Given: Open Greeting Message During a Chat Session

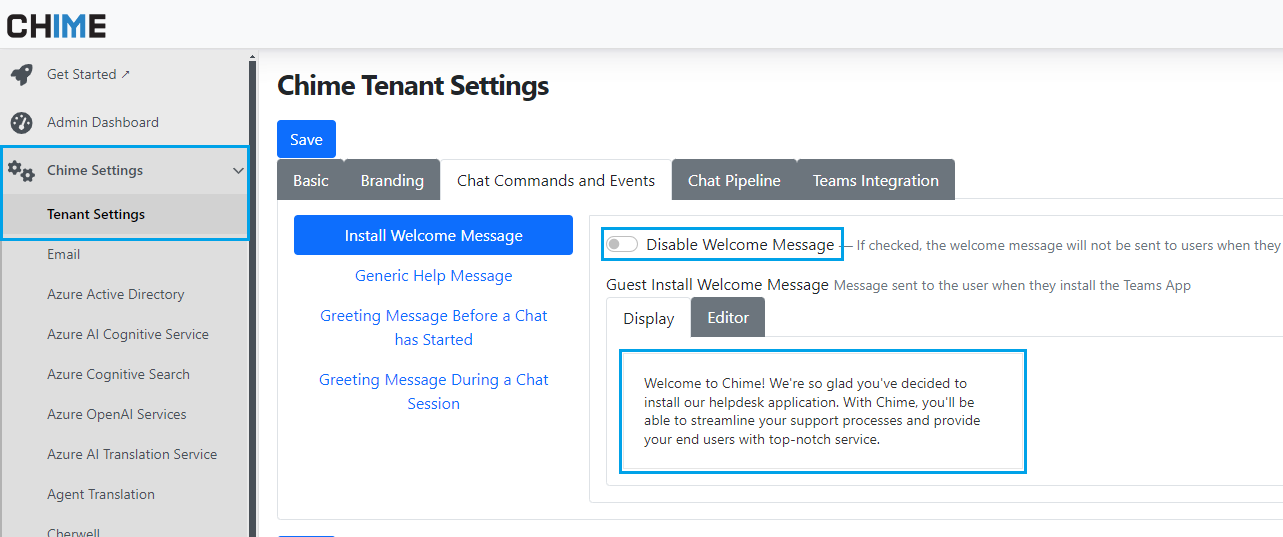Looking at the screenshot, I should (433, 392).
